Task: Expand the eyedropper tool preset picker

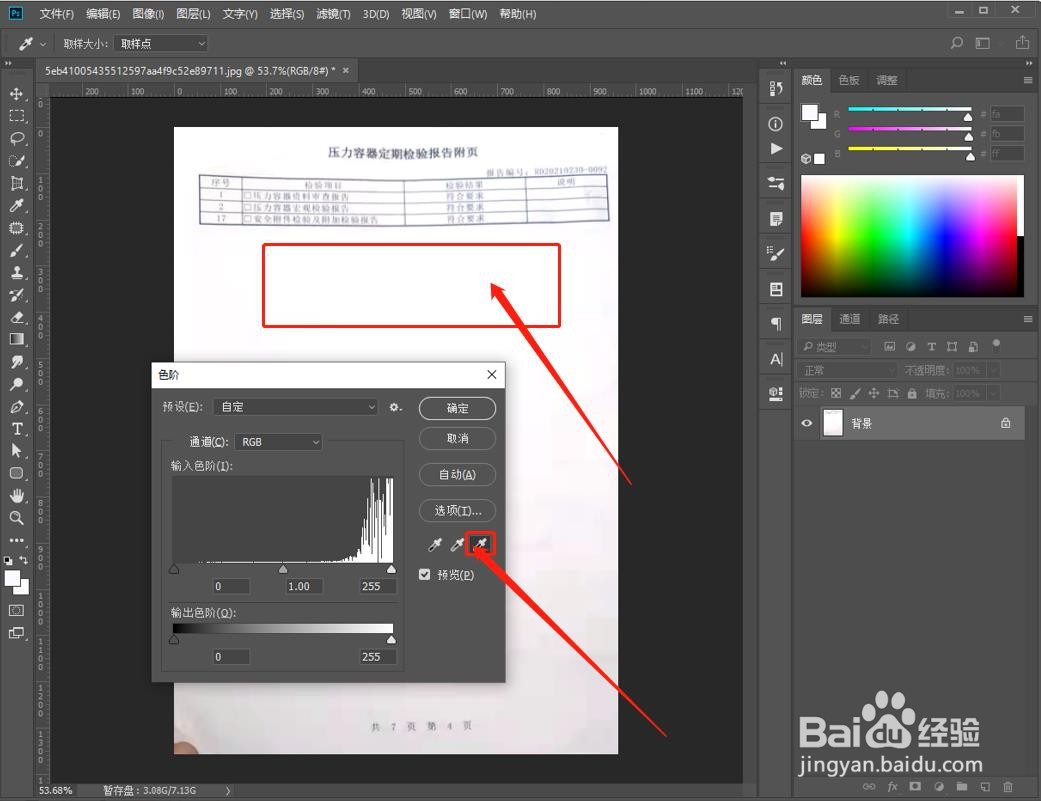Action: click(x=43, y=44)
